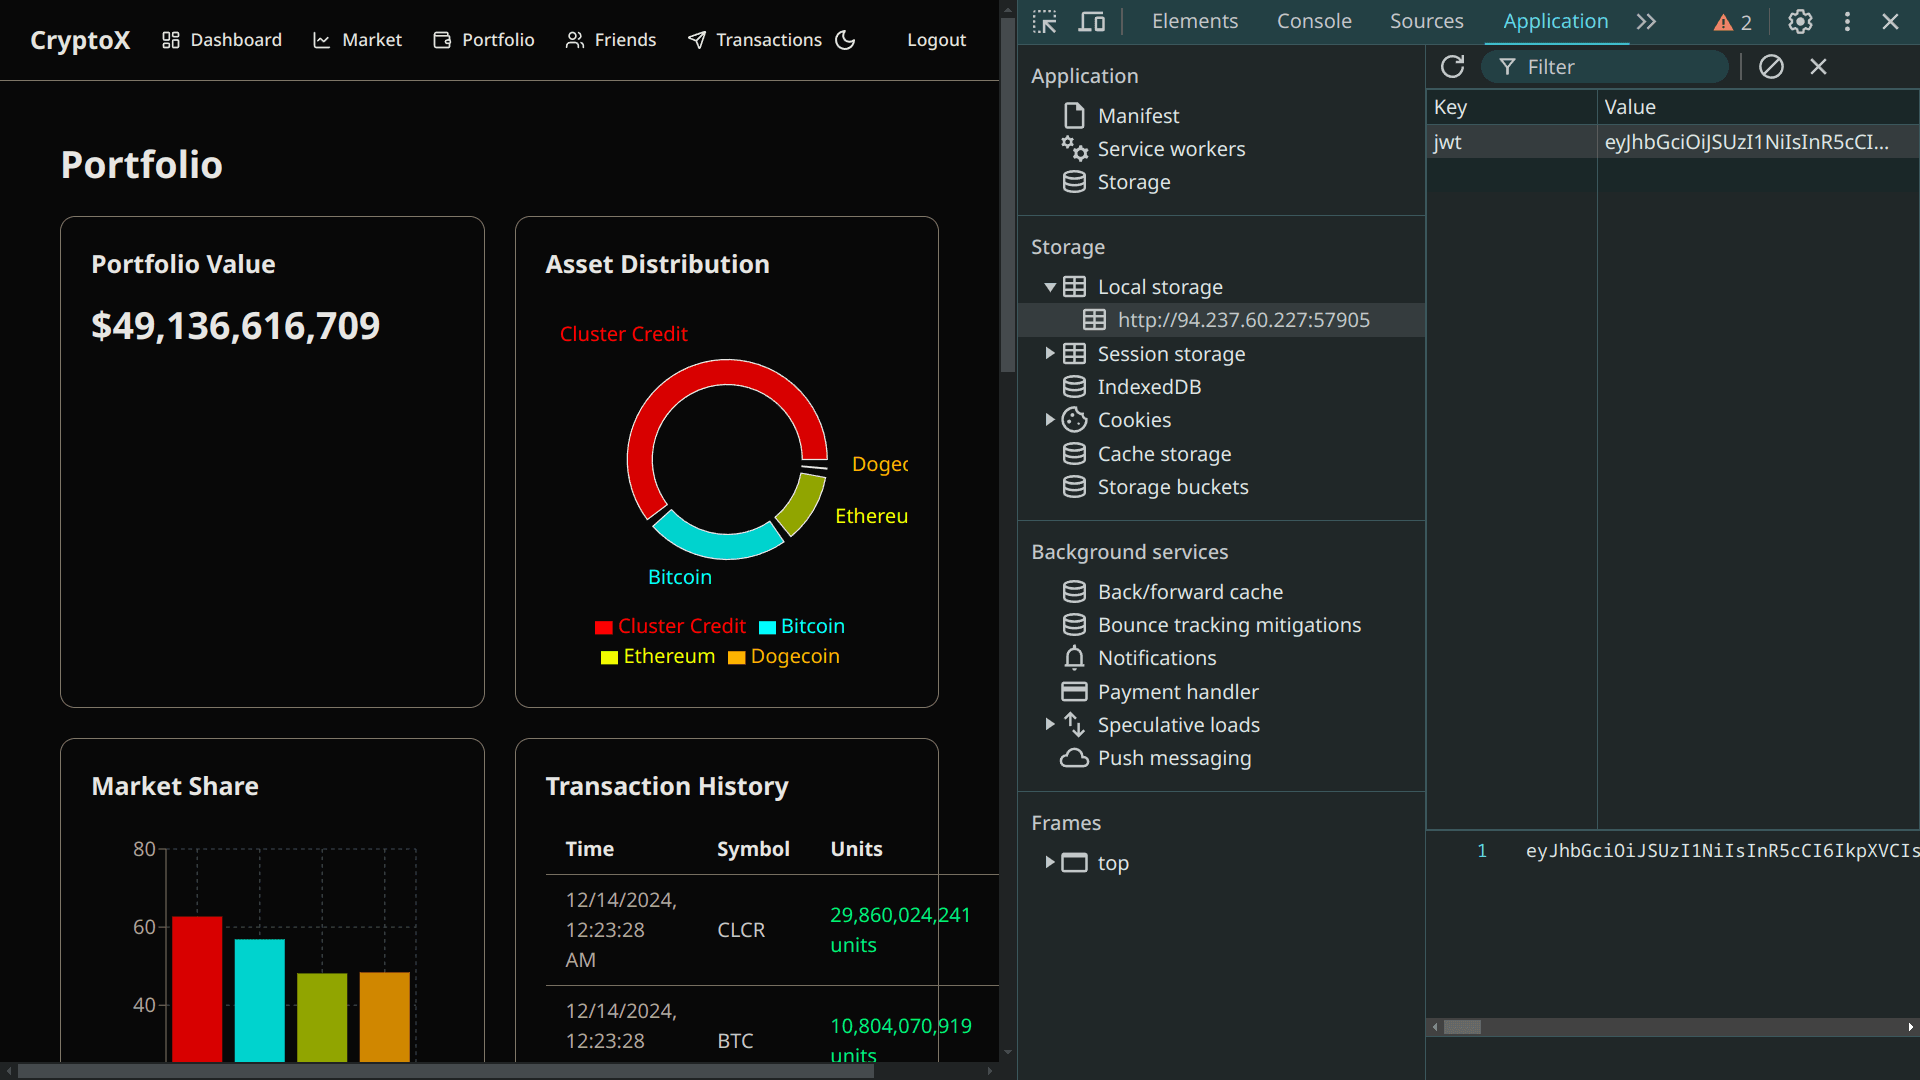Select the Service workers panel icon
Image resolution: width=1920 pixels, height=1080 pixels.
1075,148
